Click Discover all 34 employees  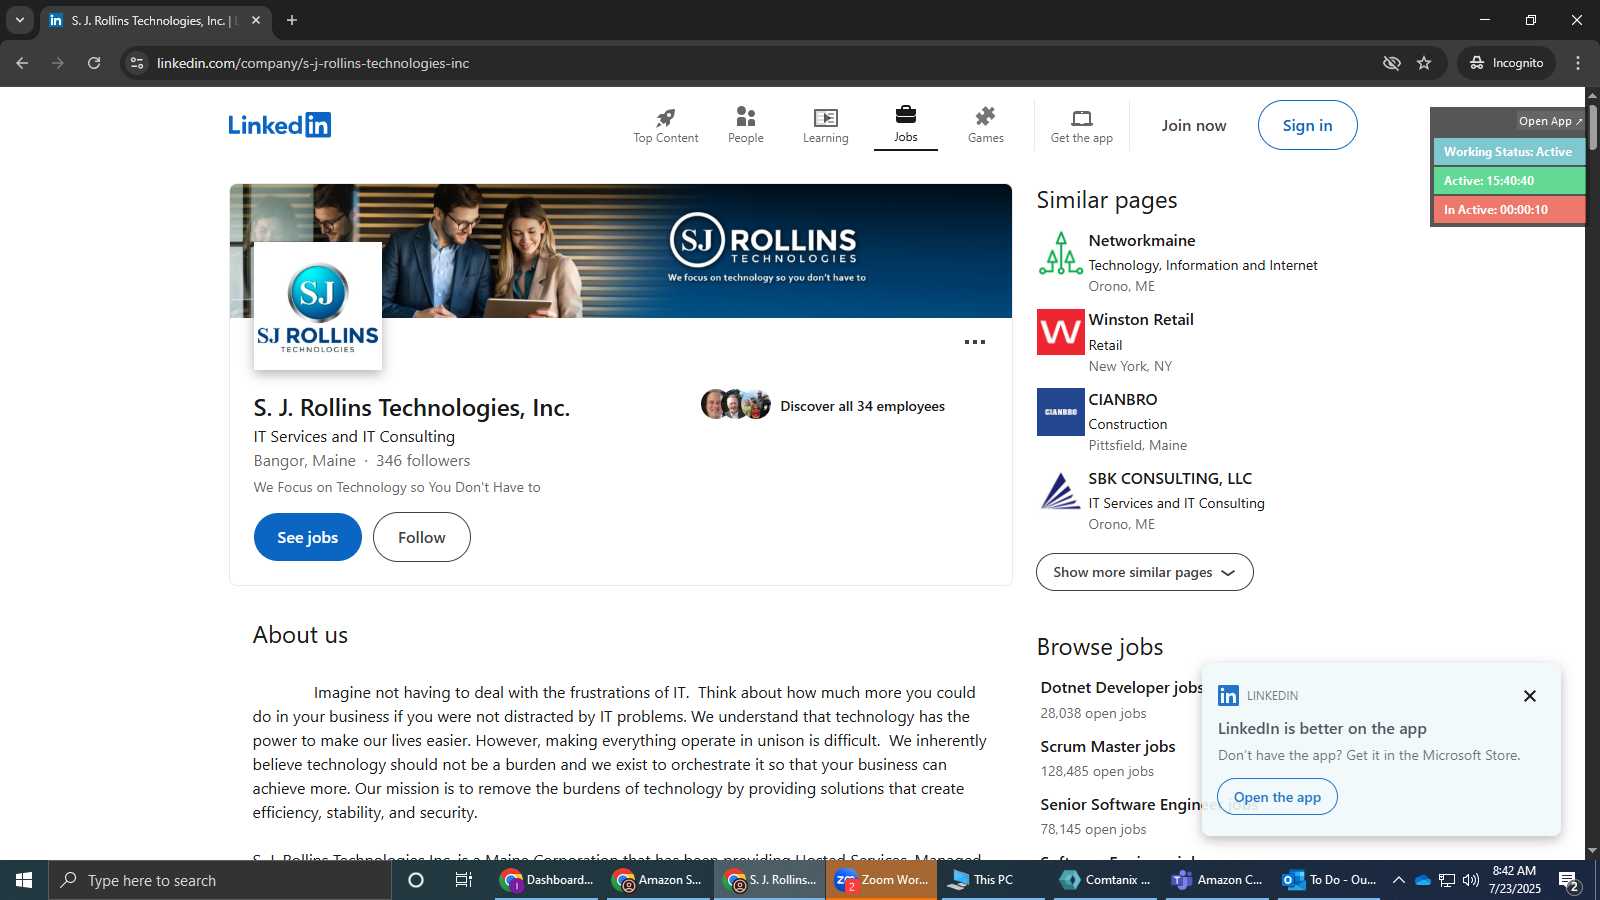click(x=862, y=406)
